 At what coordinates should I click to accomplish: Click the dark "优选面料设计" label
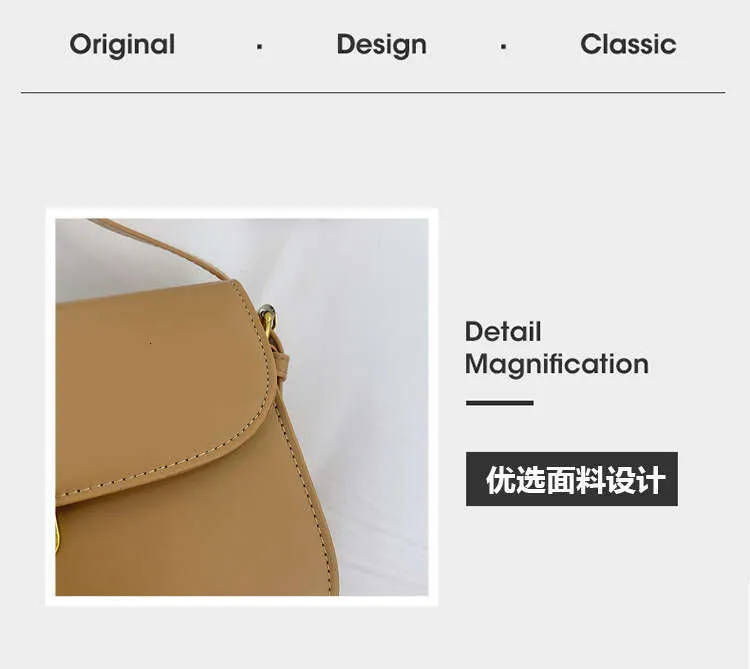point(572,479)
